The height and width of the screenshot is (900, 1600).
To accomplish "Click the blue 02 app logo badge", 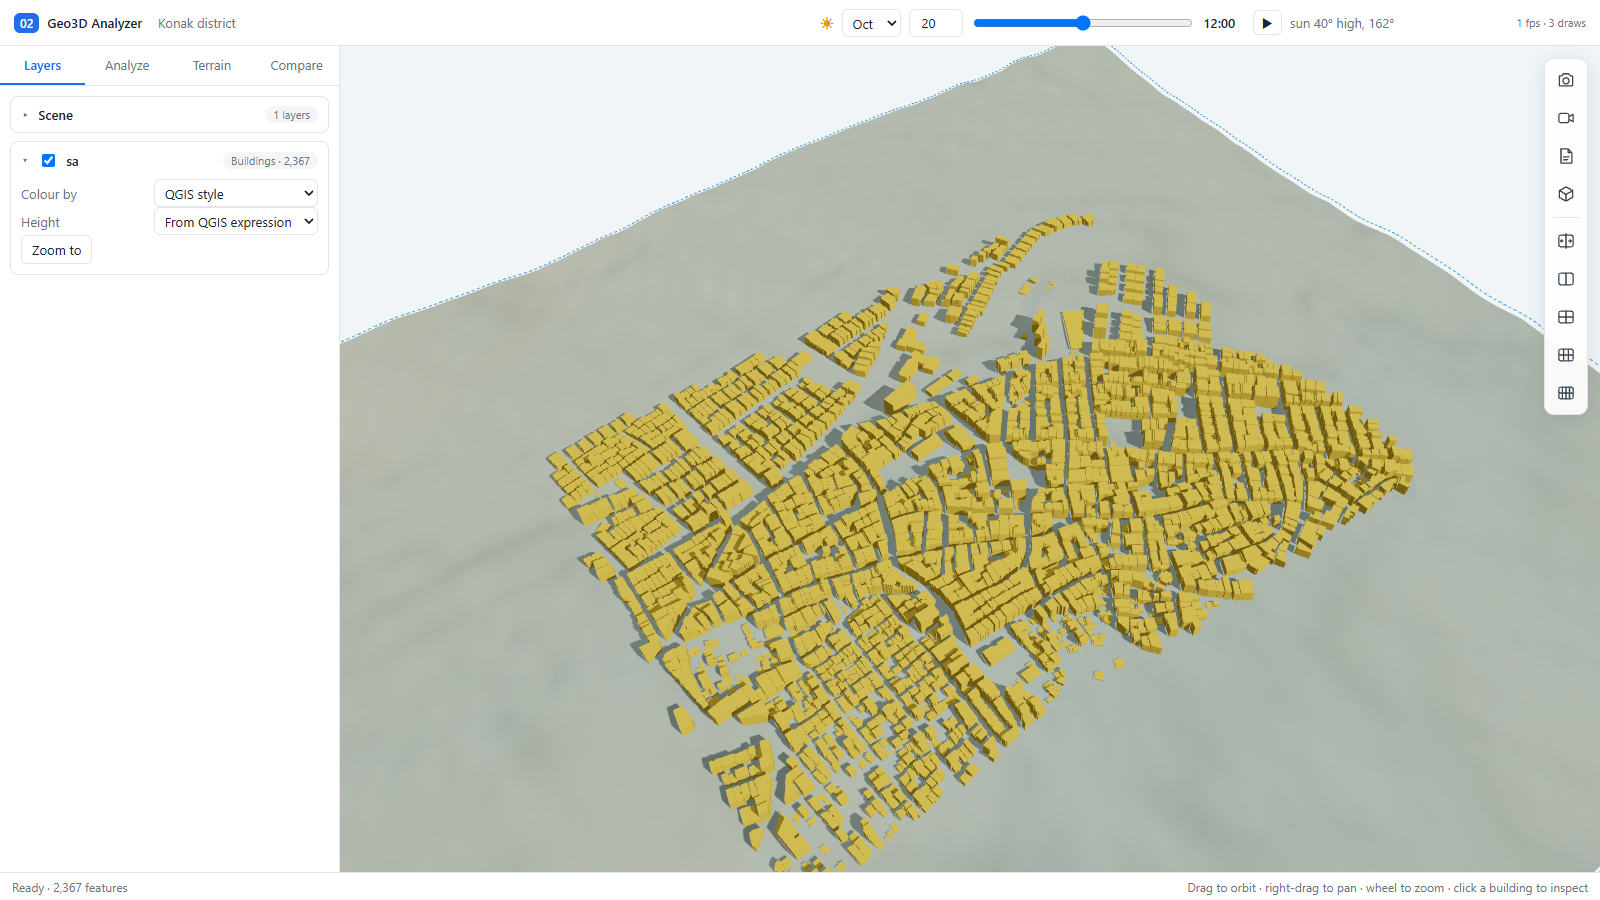I will coord(26,23).
